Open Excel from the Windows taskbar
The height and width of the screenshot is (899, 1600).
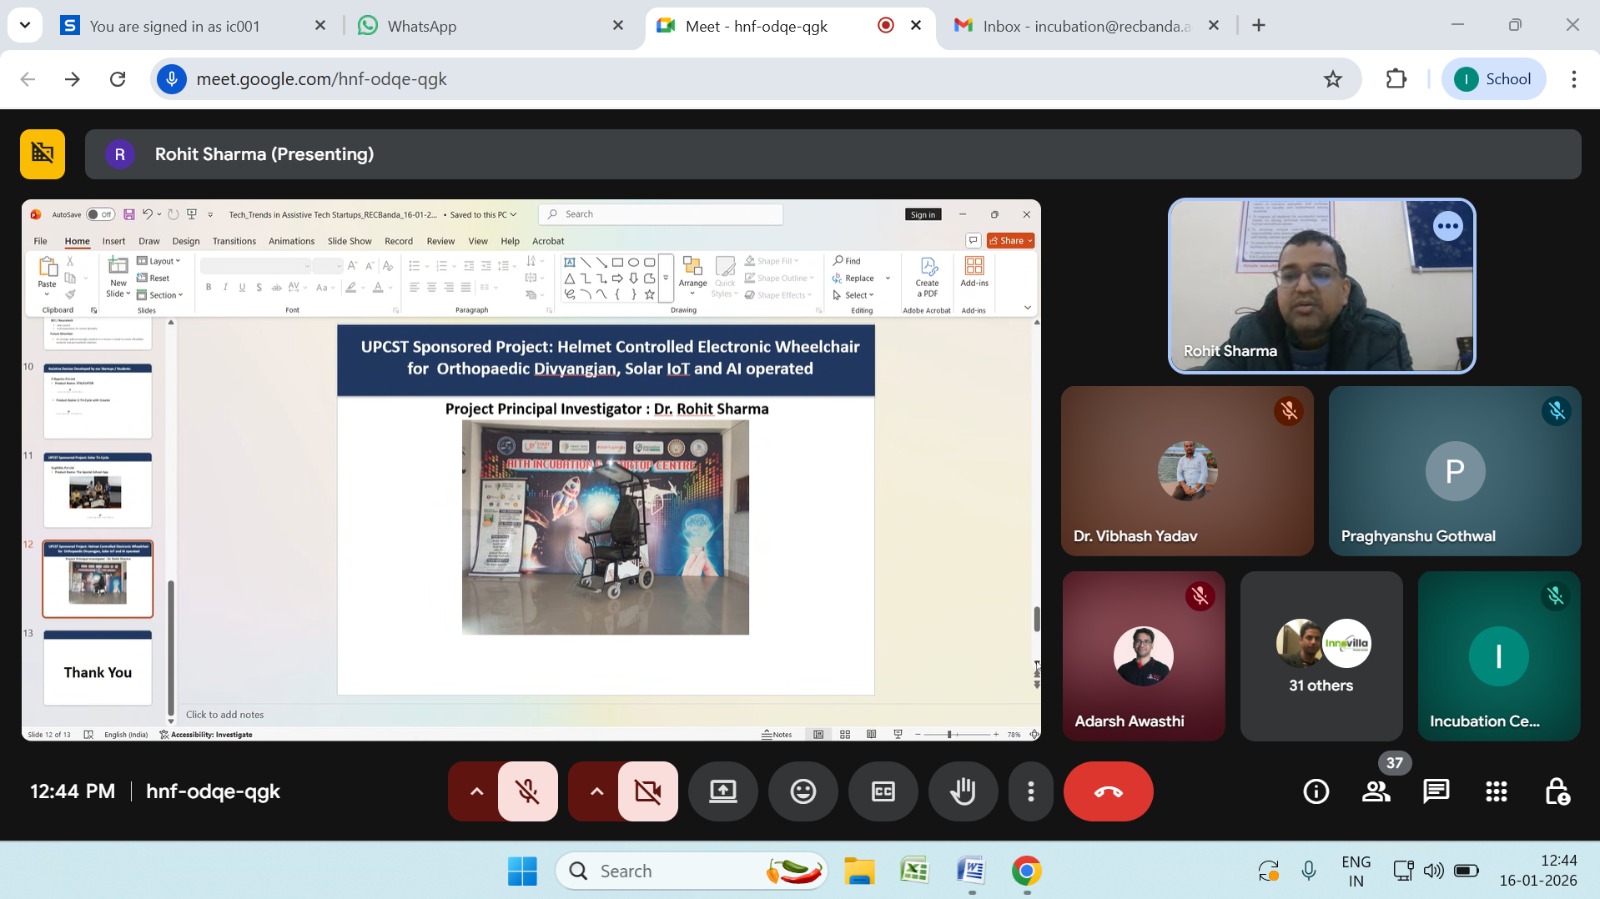[x=914, y=871]
